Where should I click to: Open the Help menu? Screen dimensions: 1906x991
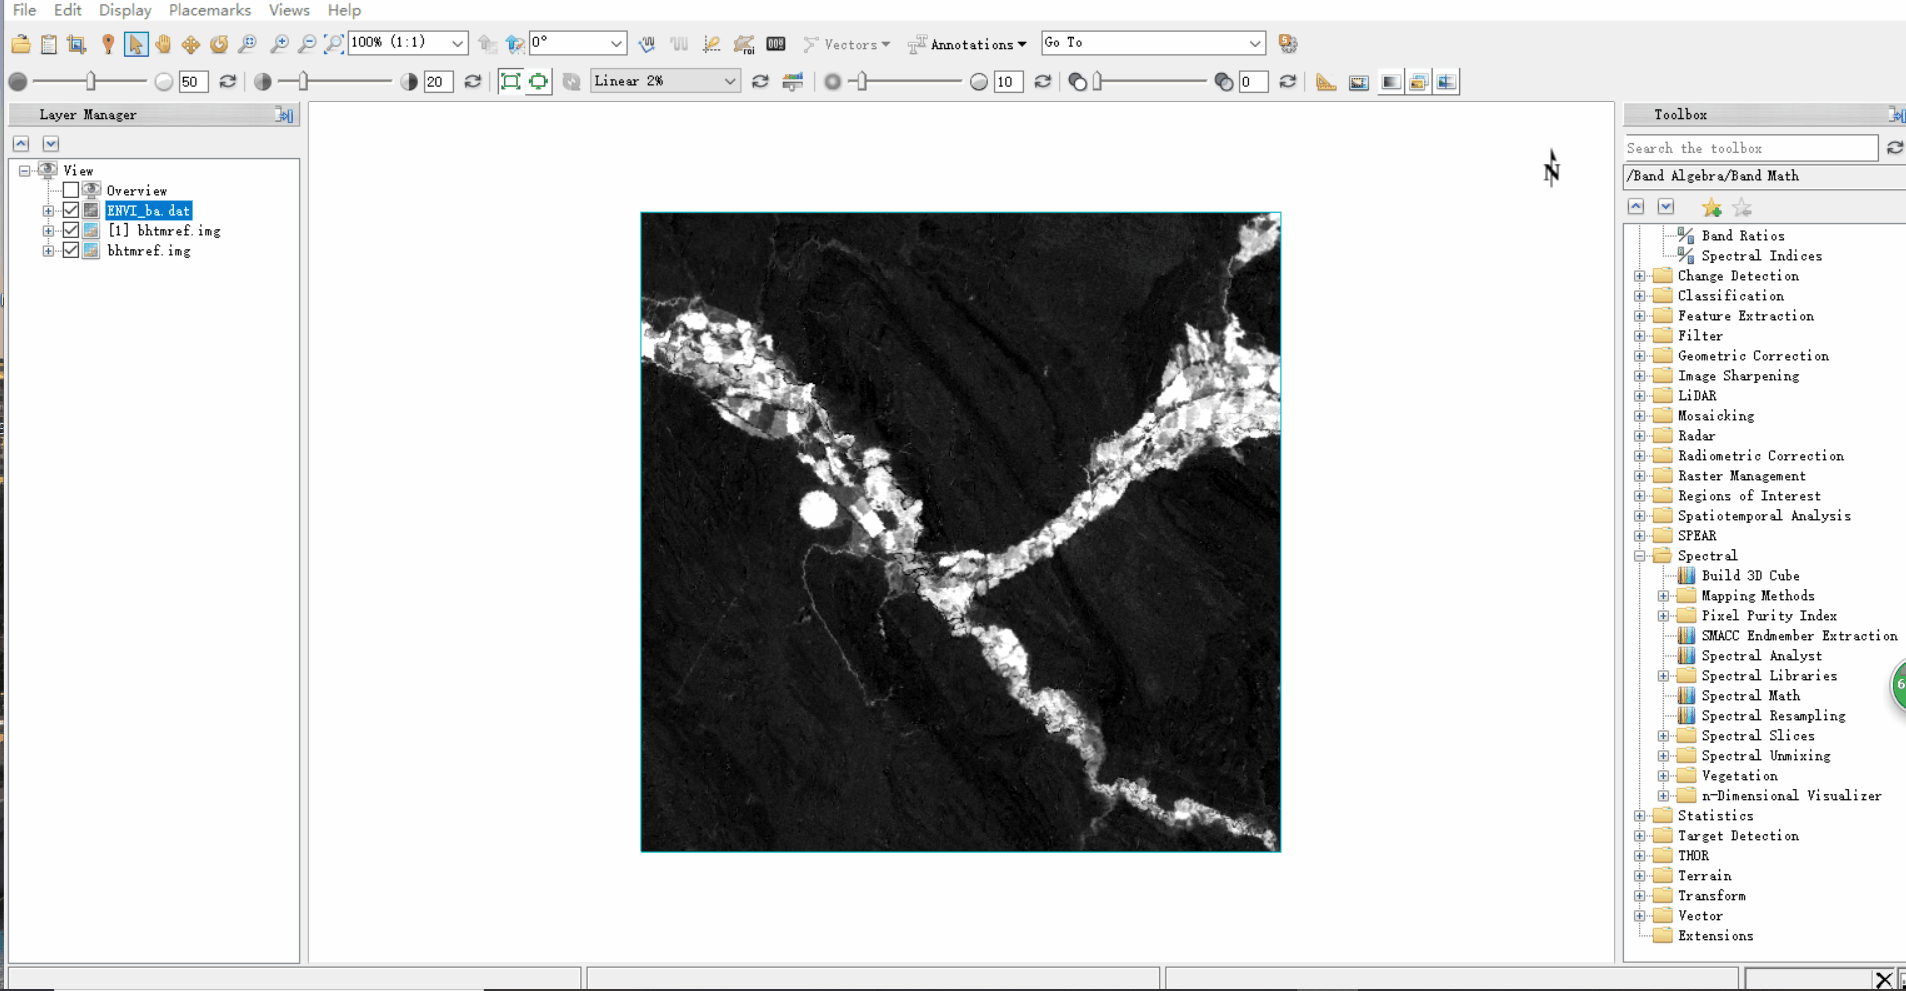coord(344,10)
